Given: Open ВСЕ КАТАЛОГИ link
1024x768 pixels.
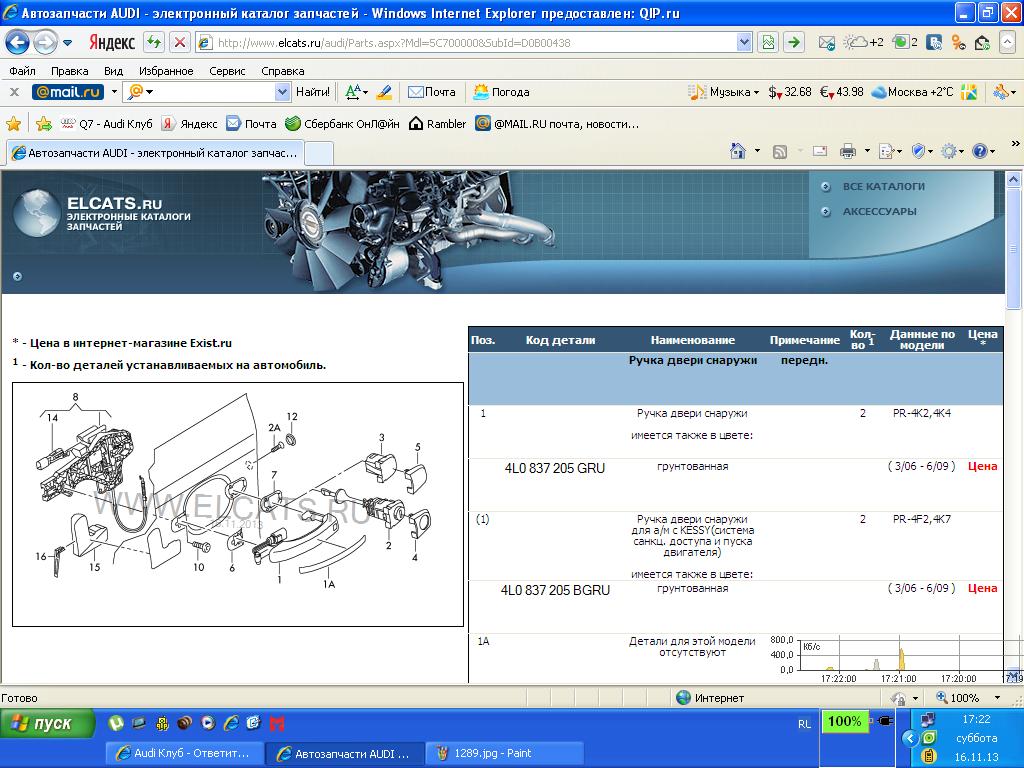Looking at the screenshot, I should pyautogui.click(x=883, y=186).
